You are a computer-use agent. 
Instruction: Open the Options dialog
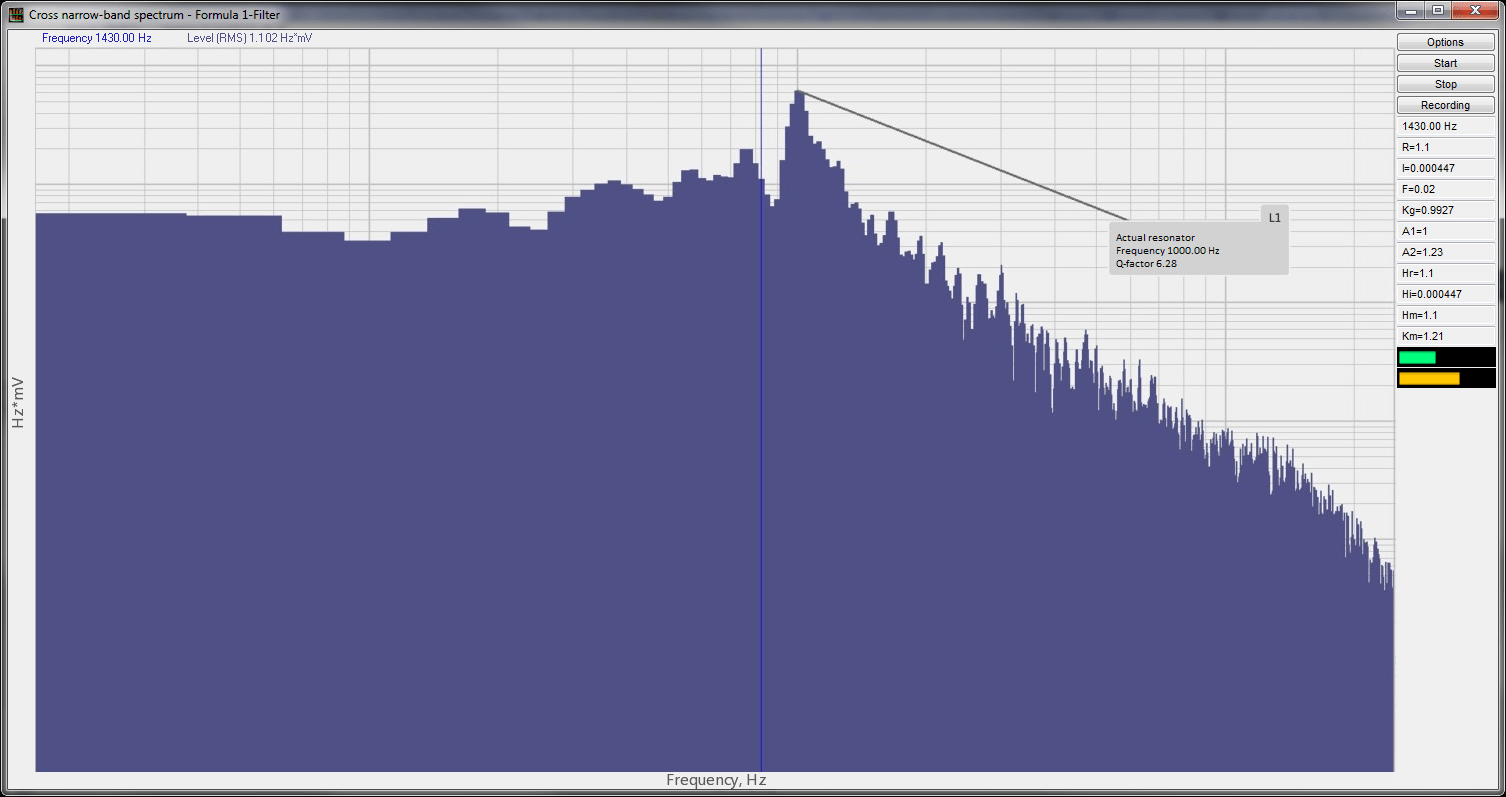click(x=1444, y=41)
